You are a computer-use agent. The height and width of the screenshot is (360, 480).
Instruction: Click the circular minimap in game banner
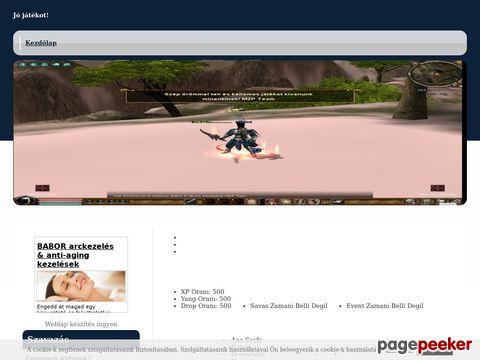pyautogui.click(x=435, y=74)
